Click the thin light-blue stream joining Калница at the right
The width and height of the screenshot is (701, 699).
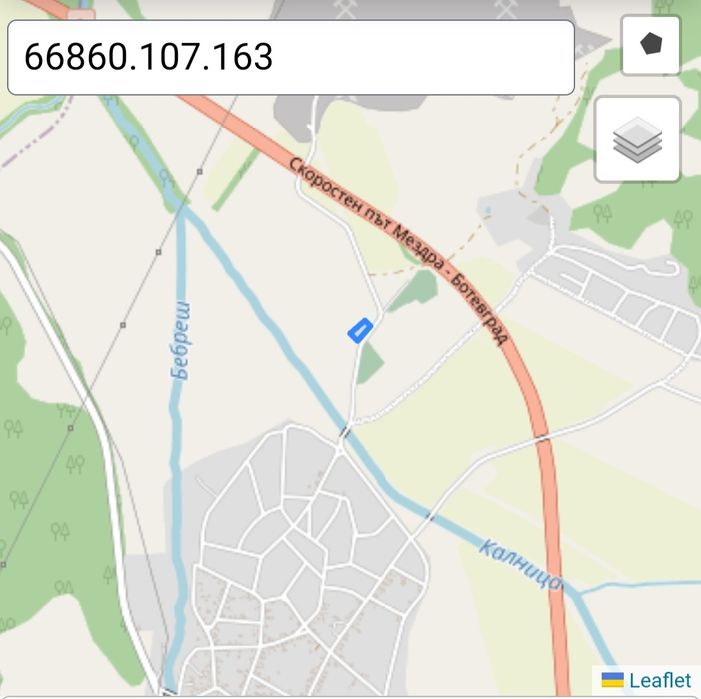pos(639,585)
